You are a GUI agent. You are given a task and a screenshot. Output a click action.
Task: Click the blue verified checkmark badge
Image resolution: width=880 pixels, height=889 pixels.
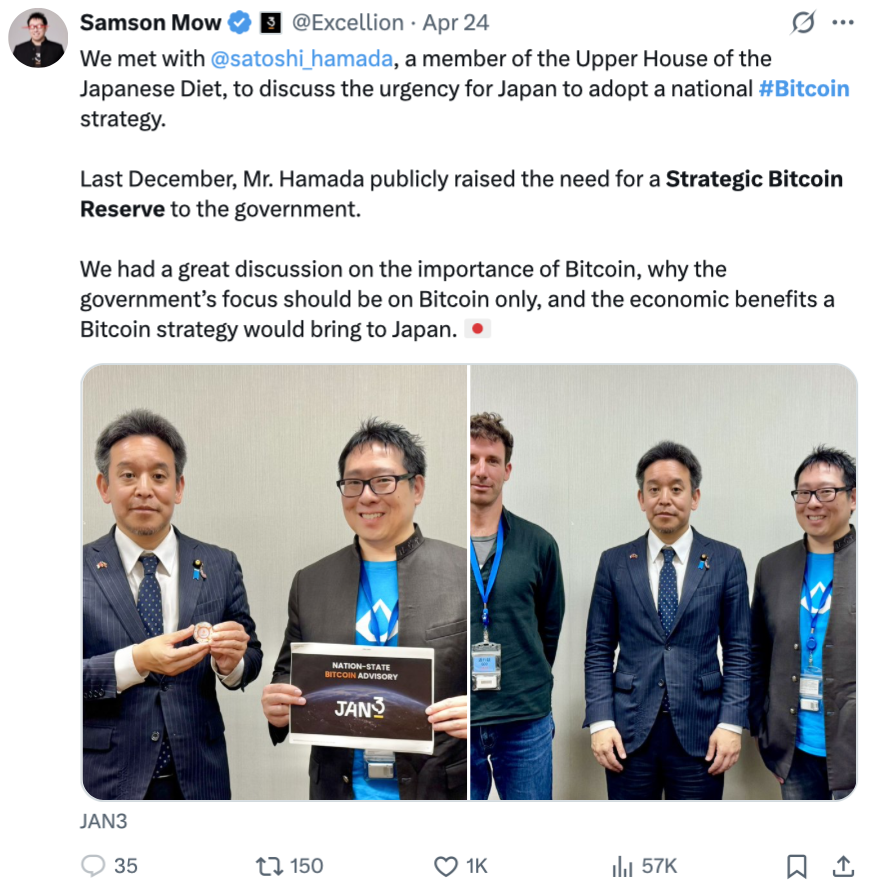click(239, 23)
